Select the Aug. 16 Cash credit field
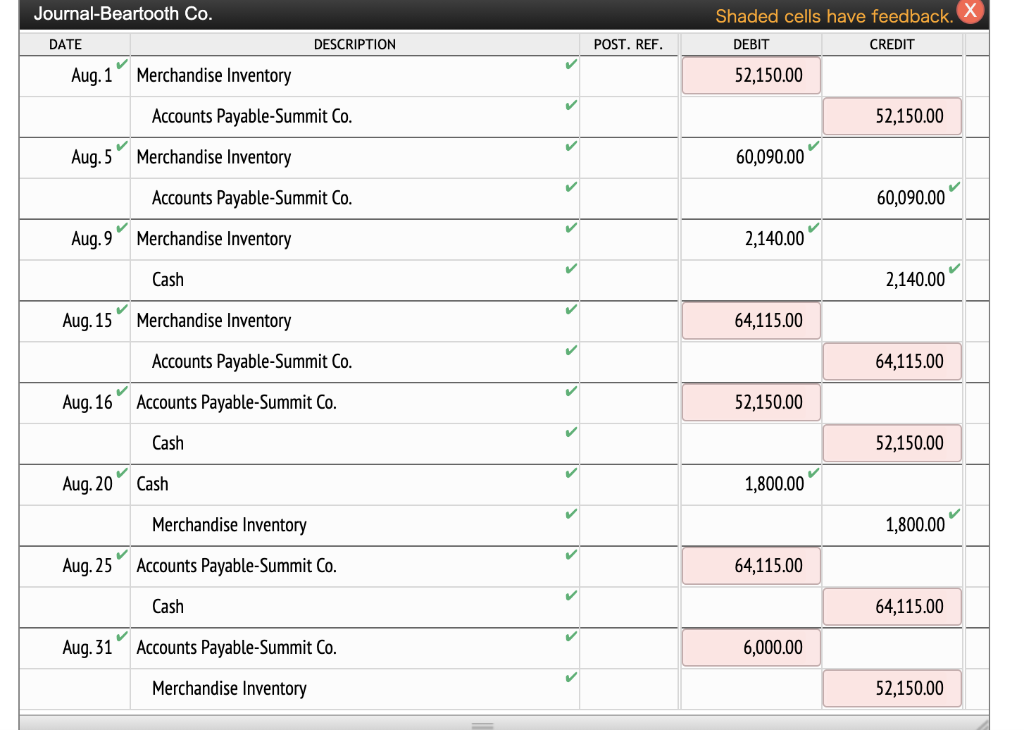 point(892,443)
